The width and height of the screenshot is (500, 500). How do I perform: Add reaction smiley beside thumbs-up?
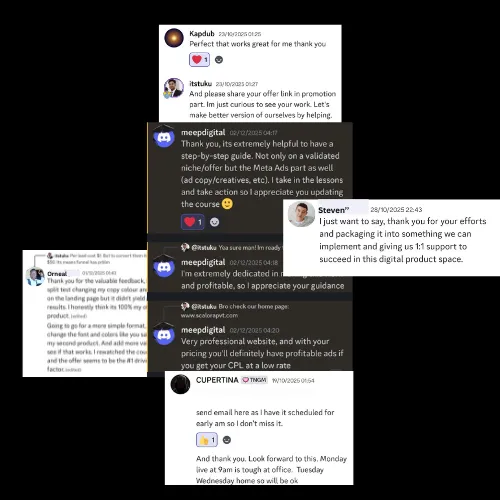227,440
